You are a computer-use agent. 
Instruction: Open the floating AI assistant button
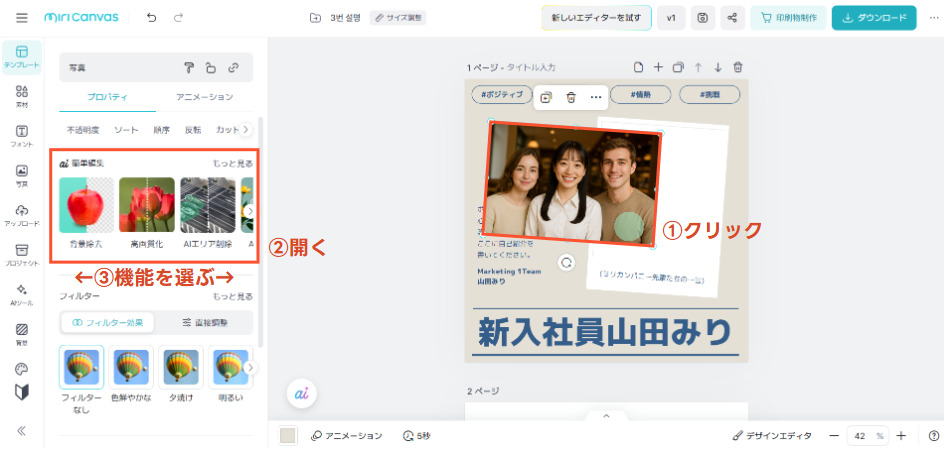[x=301, y=393]
